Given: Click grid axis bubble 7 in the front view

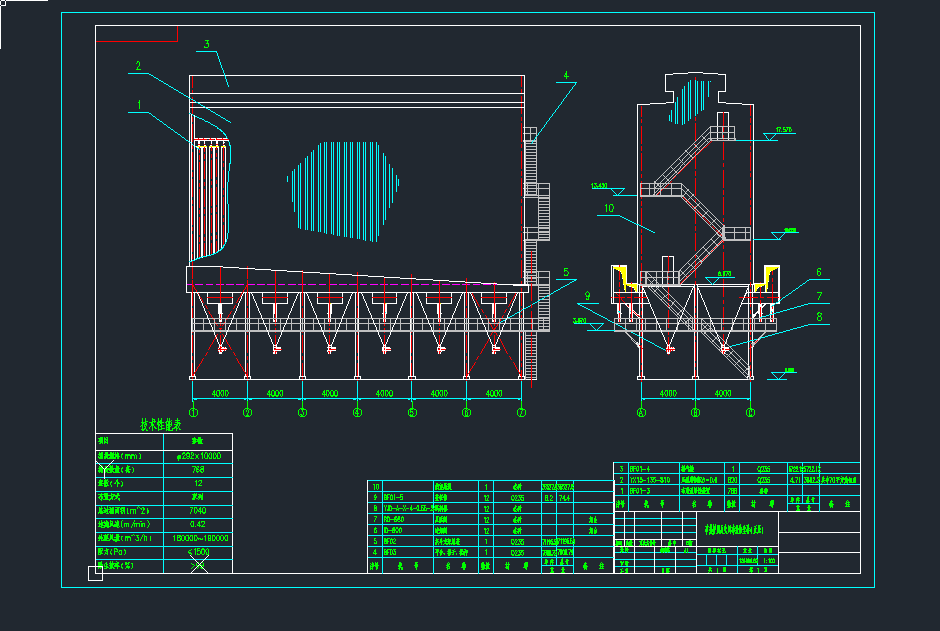Looking at the screenshot, I should click(521, 412).
